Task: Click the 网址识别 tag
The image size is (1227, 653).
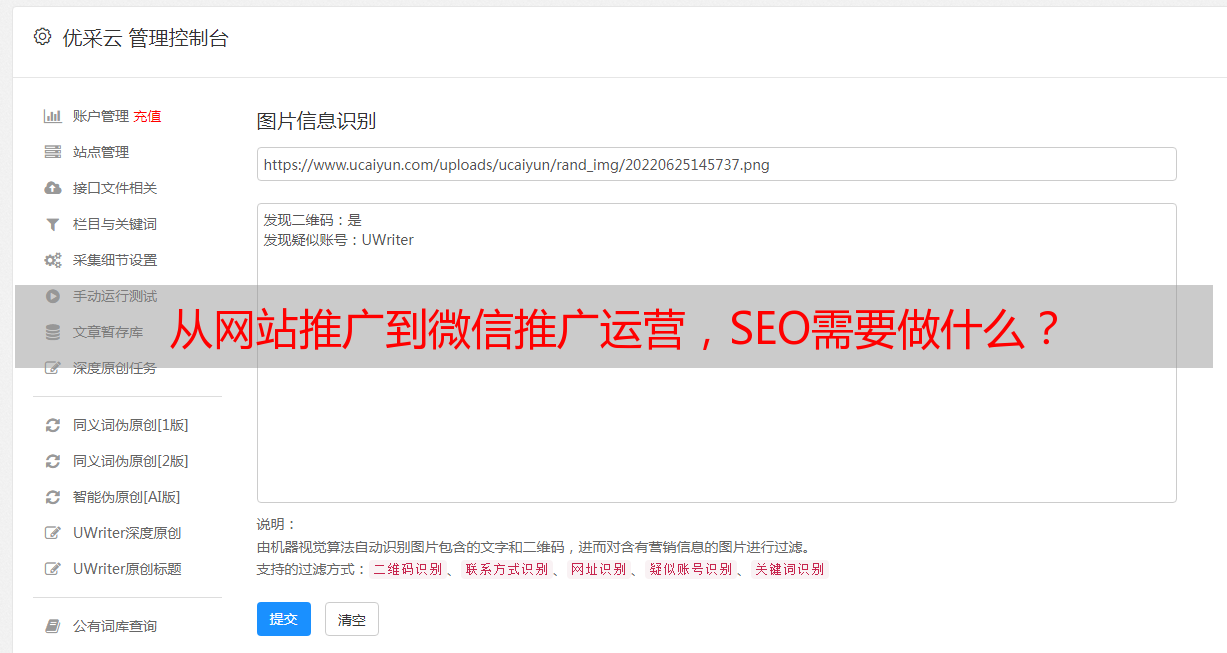Action: [598, 569]
